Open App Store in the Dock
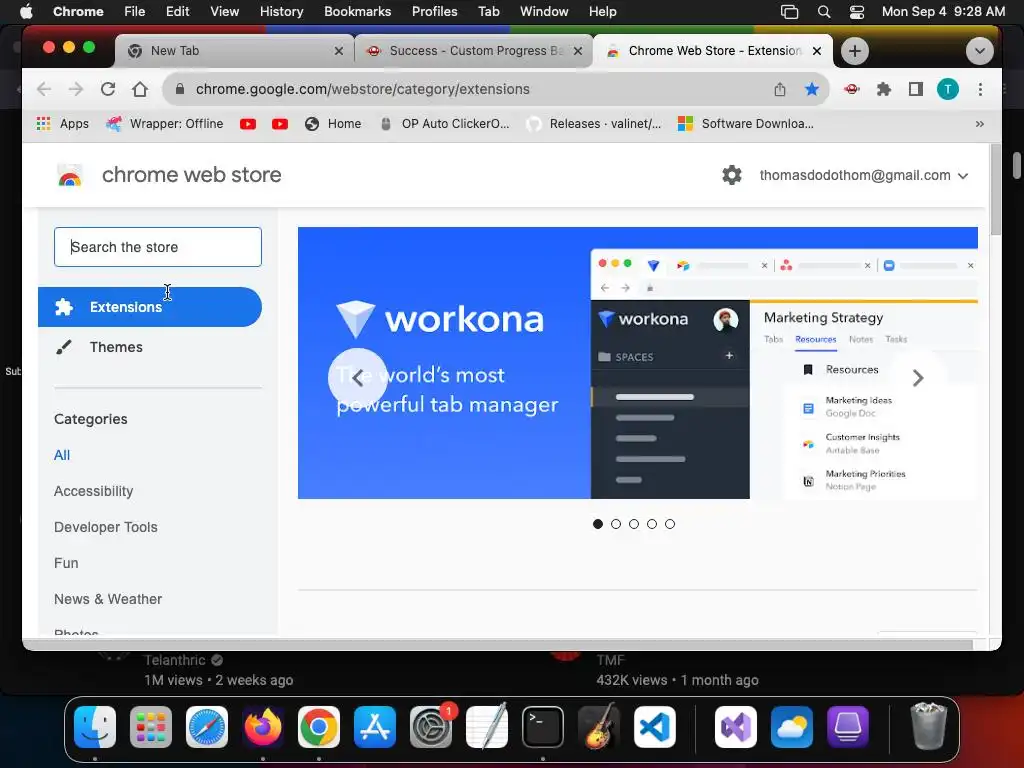 click(375, 726)
